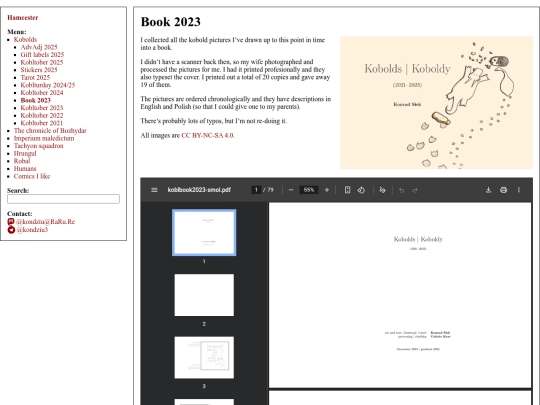Click the fit to page icon
The image size is (540, 405).
pyautogui.click(x=347, y=190)
